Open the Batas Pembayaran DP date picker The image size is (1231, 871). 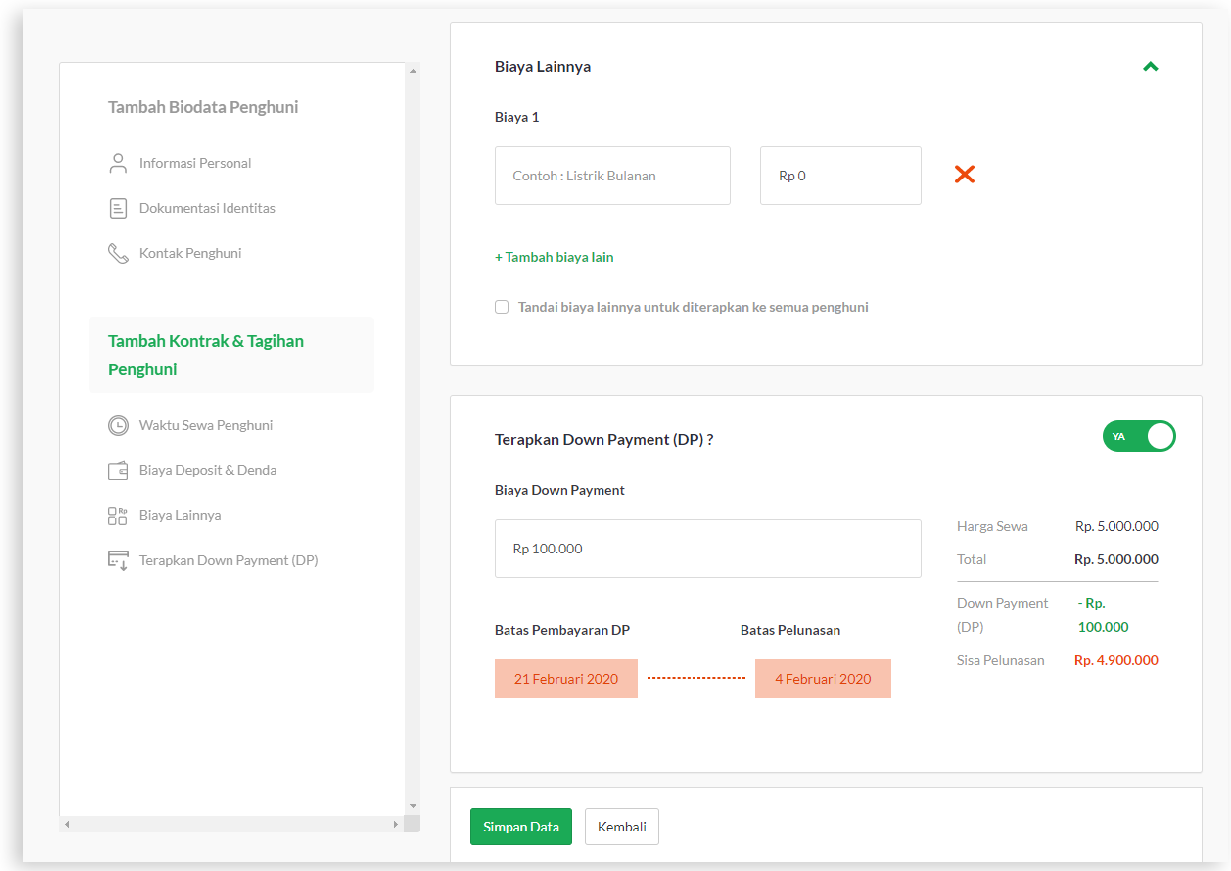[x=566, y=679]
